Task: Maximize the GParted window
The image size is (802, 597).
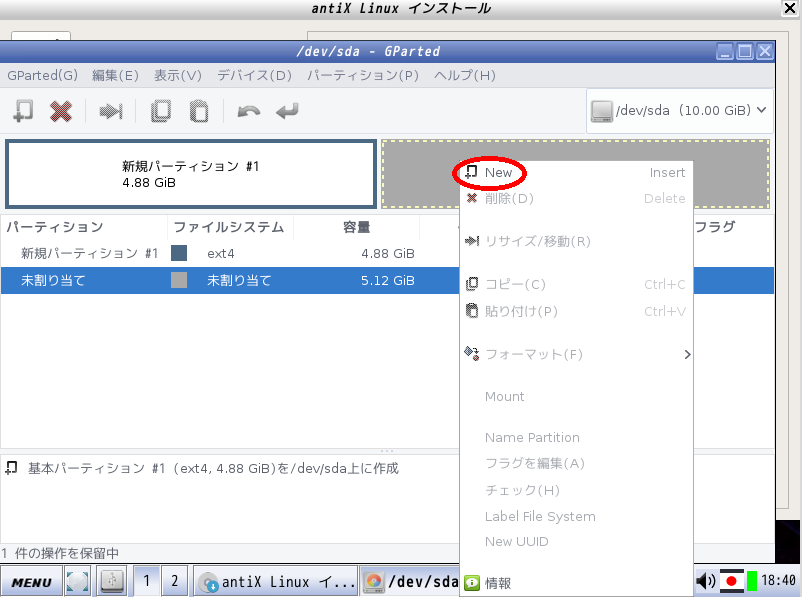Action: click(745, 51)
